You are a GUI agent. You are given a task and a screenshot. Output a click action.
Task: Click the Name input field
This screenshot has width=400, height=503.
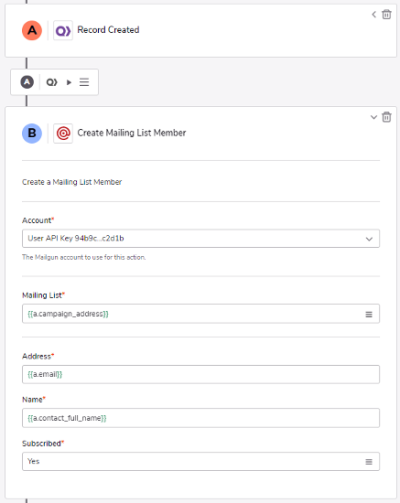pyautogui.click(x=201, y=418)
